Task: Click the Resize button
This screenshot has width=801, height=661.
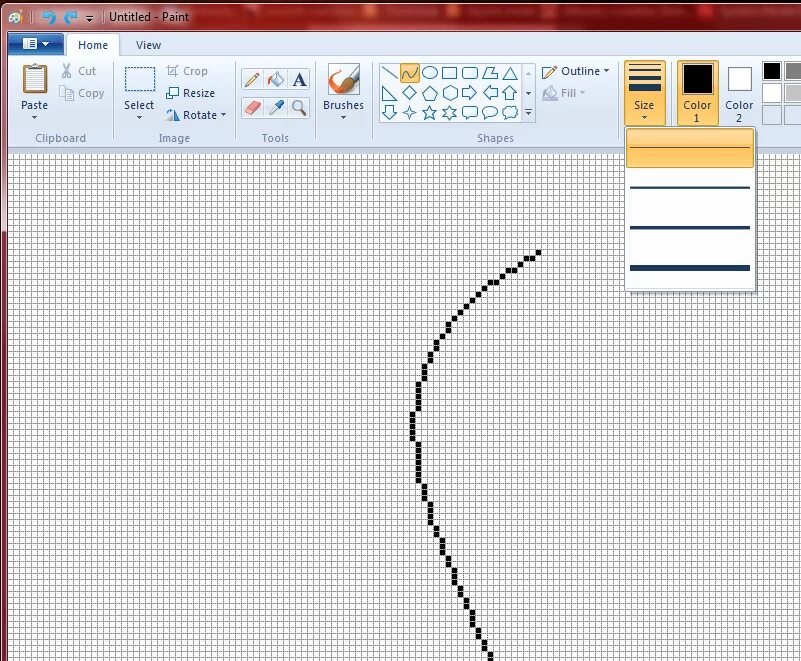Action: pyautogui.click(x=191, y=93)
